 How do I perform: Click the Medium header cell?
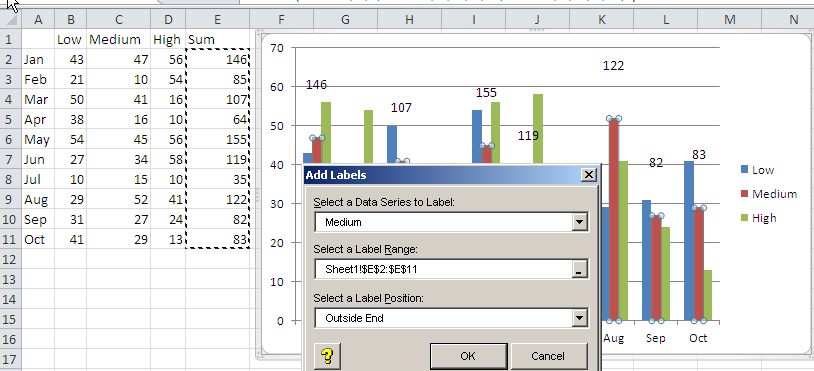click(x=119, y=39)
